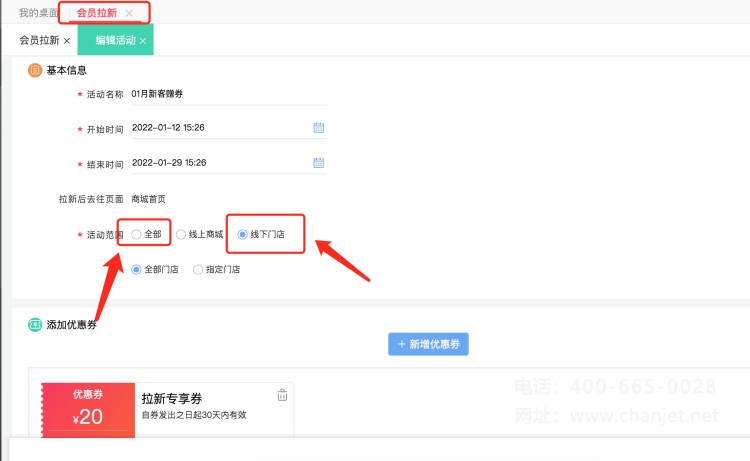Click the 开始时间 date field

pyautogui.click(x=229, y=128)
